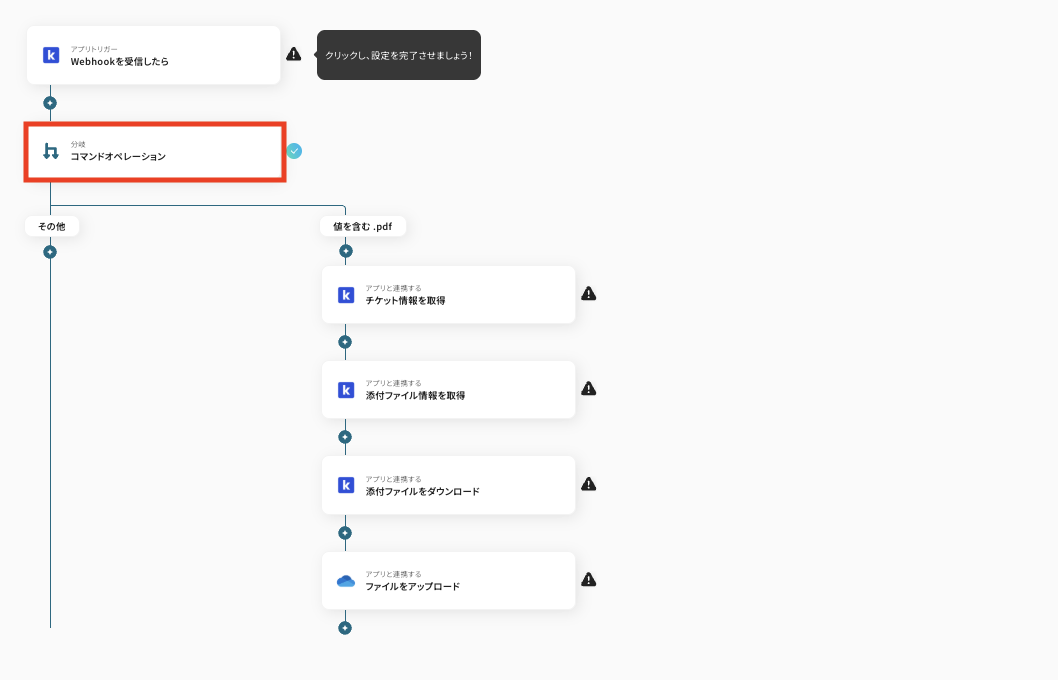The width and height of the screenshot is (1058, 680).
Task: Click the warning icon beside チケット情報を取得
Action: [588, 293]
